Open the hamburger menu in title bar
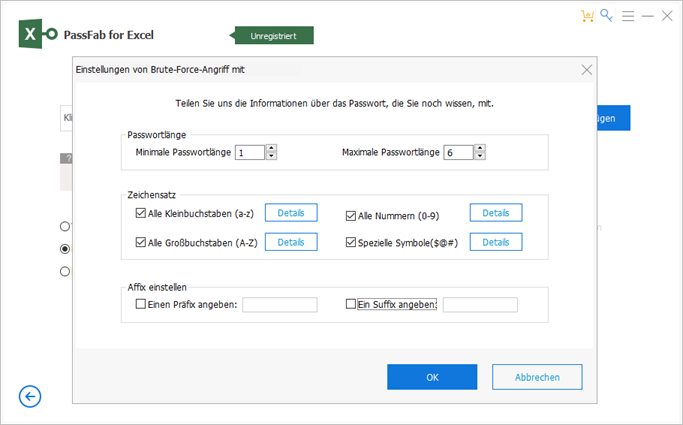The height and width of the screenshot is (425, 683). click(x=628, y=16)
